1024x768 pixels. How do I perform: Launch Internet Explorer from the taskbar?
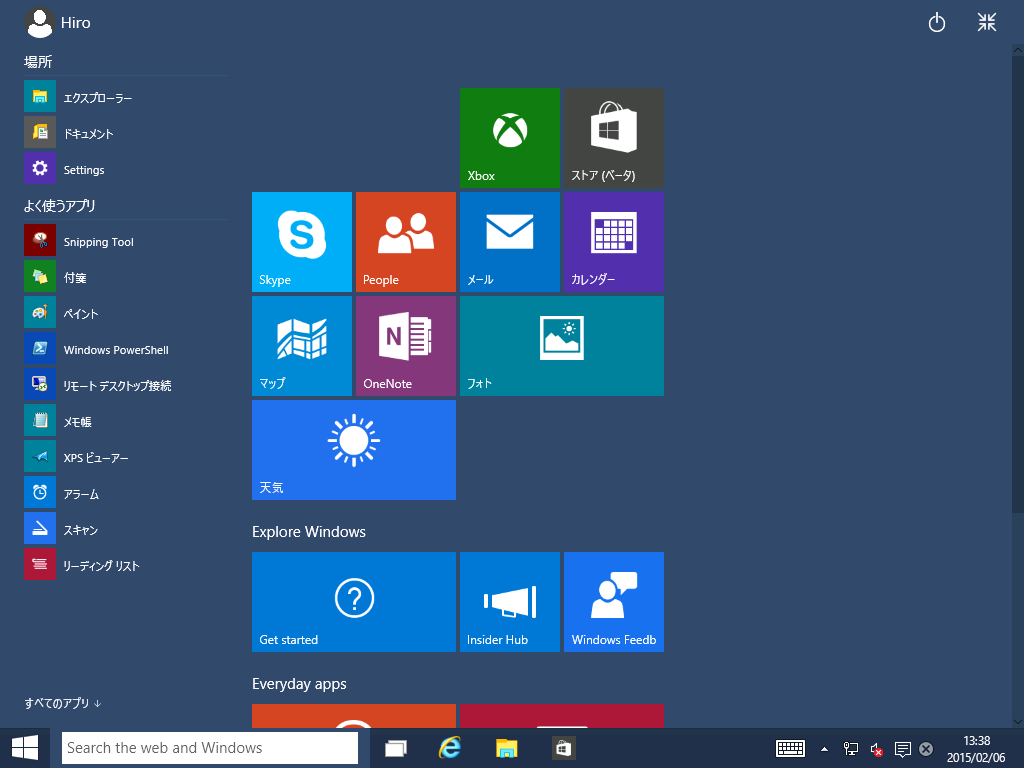click(x=450, y=748)
